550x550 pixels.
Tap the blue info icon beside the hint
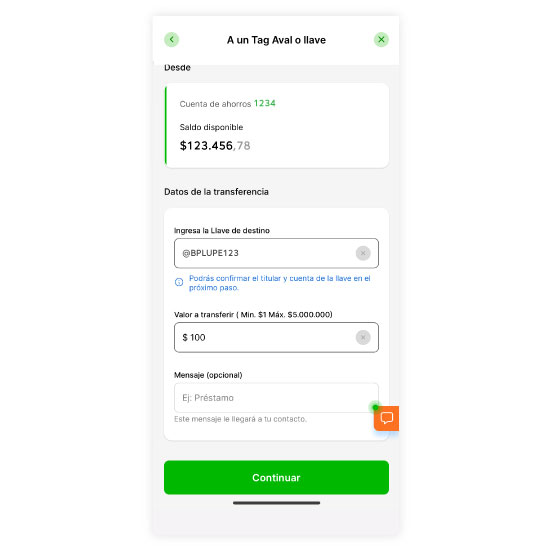pos(179,282)
